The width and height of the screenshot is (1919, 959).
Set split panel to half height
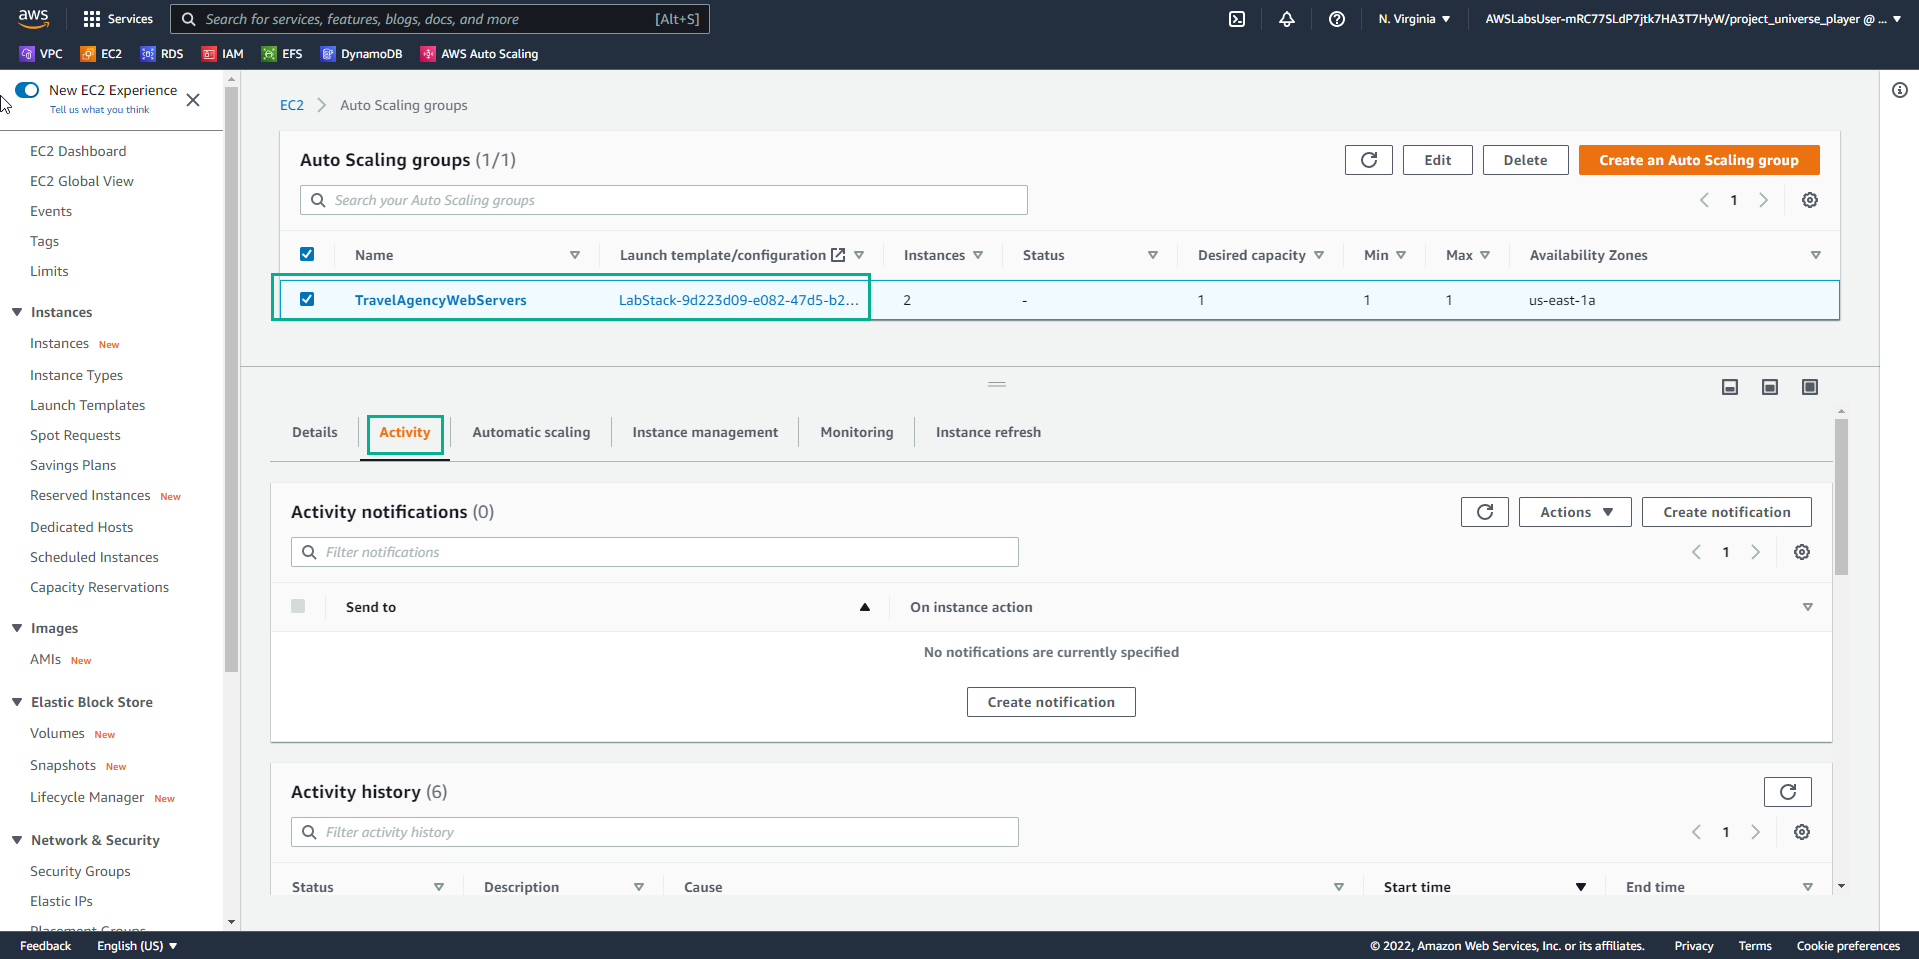pos(1769,387)
